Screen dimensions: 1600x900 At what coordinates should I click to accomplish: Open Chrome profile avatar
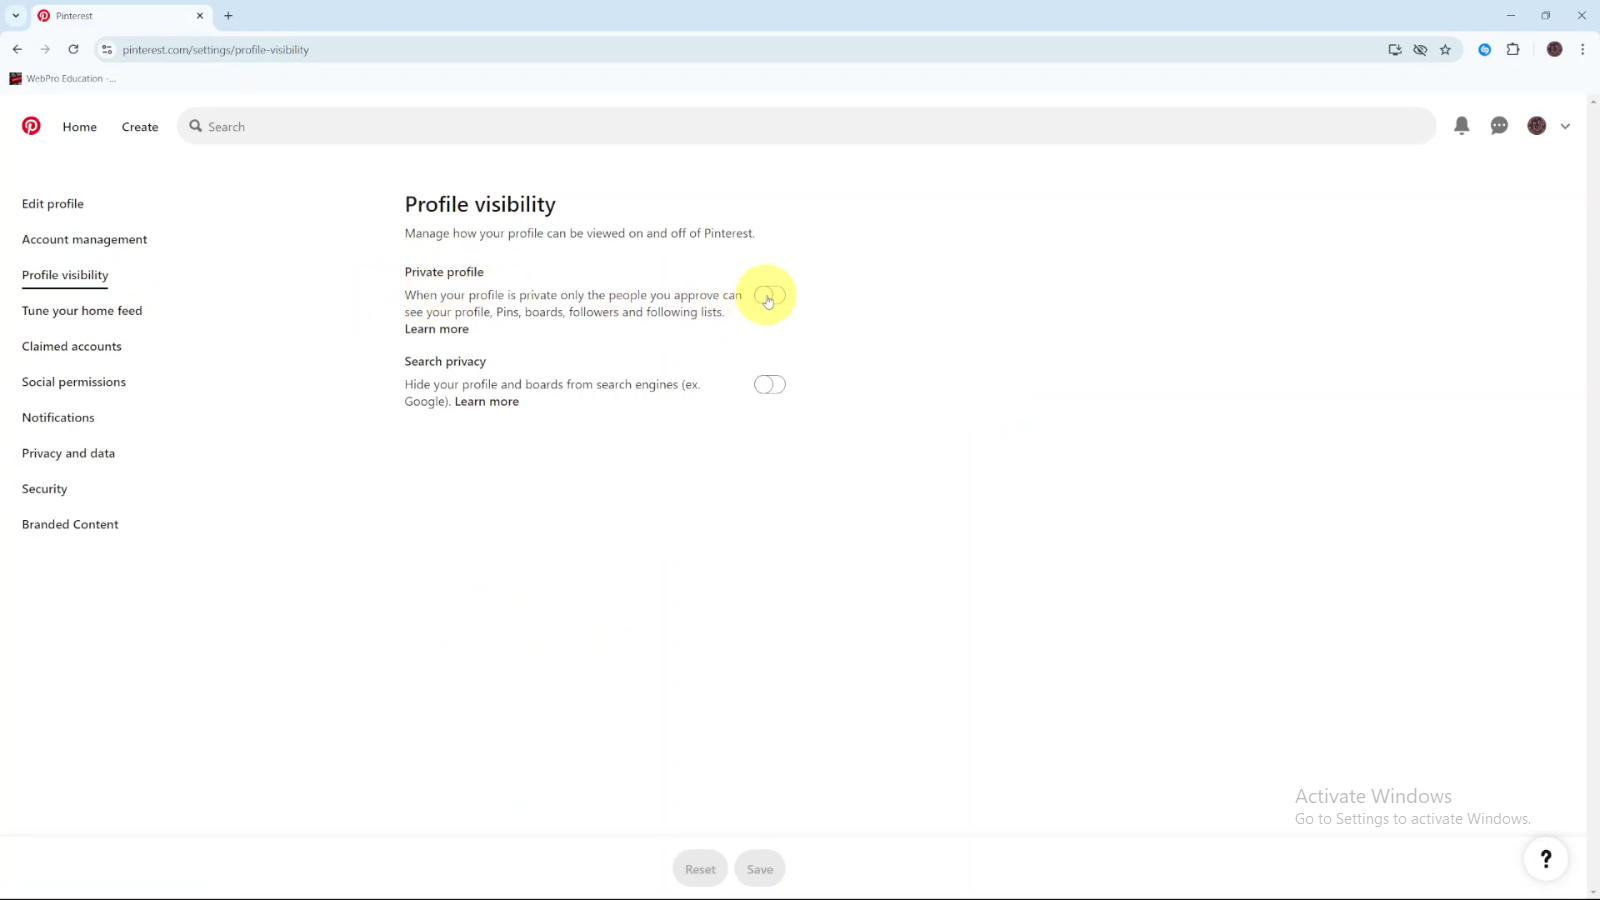coord(1554,49)
